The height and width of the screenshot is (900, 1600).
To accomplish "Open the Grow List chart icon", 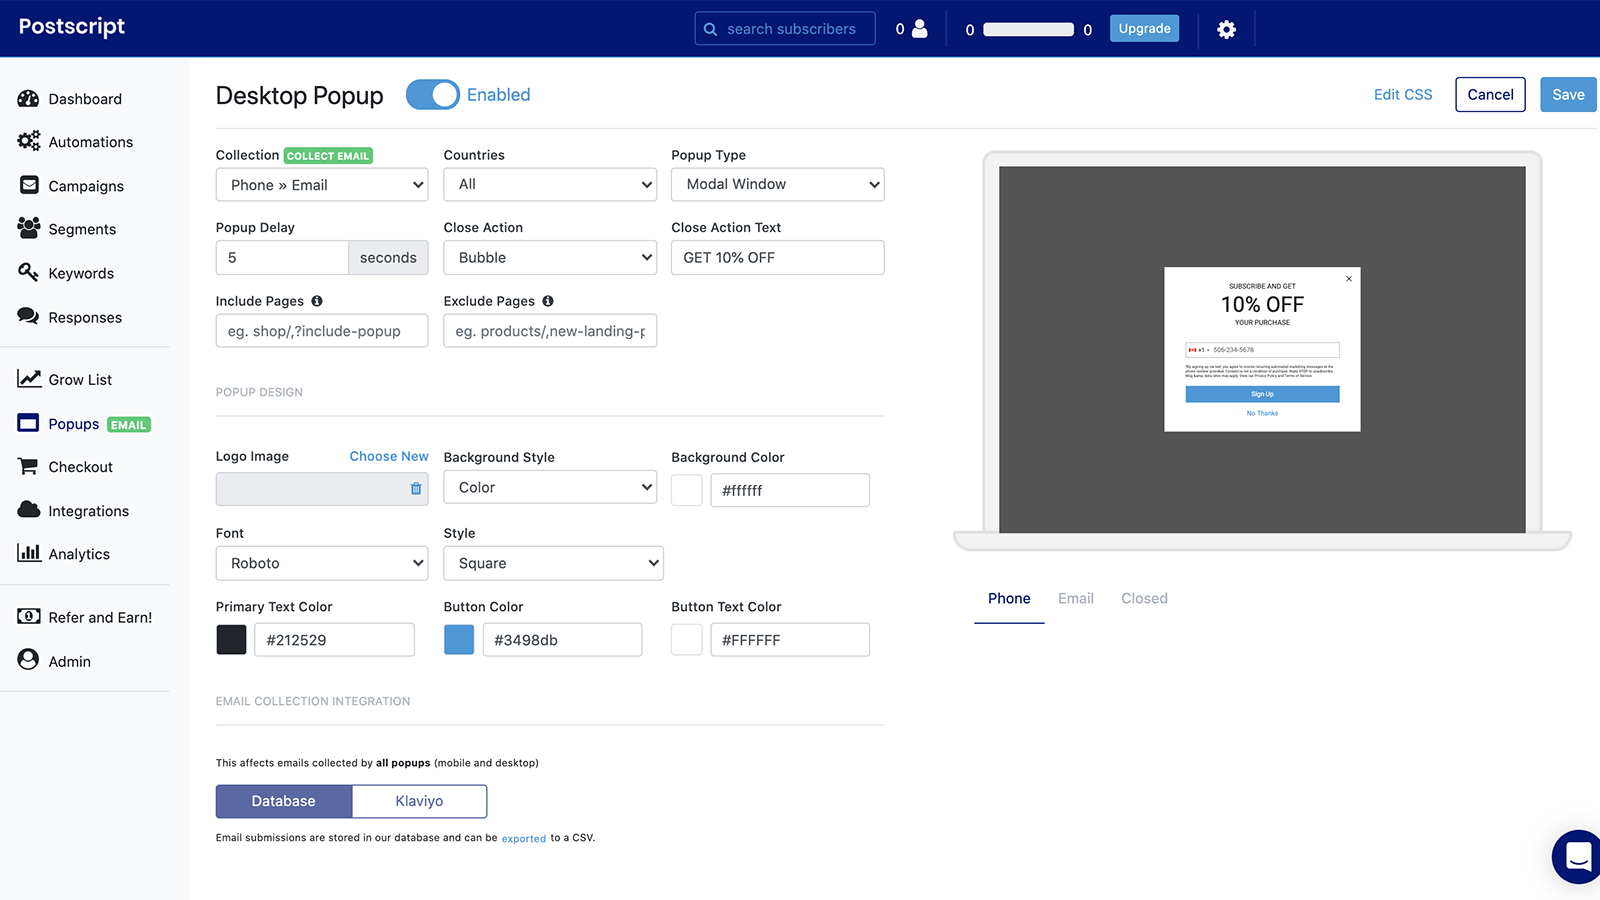I will coord(28,378).
